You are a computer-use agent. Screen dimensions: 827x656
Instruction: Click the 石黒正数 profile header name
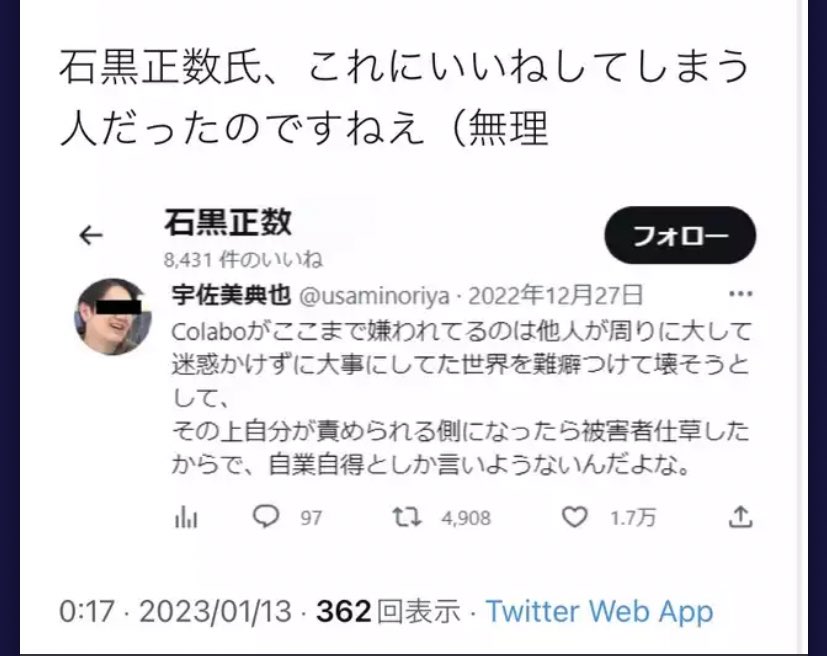(228, 222)
